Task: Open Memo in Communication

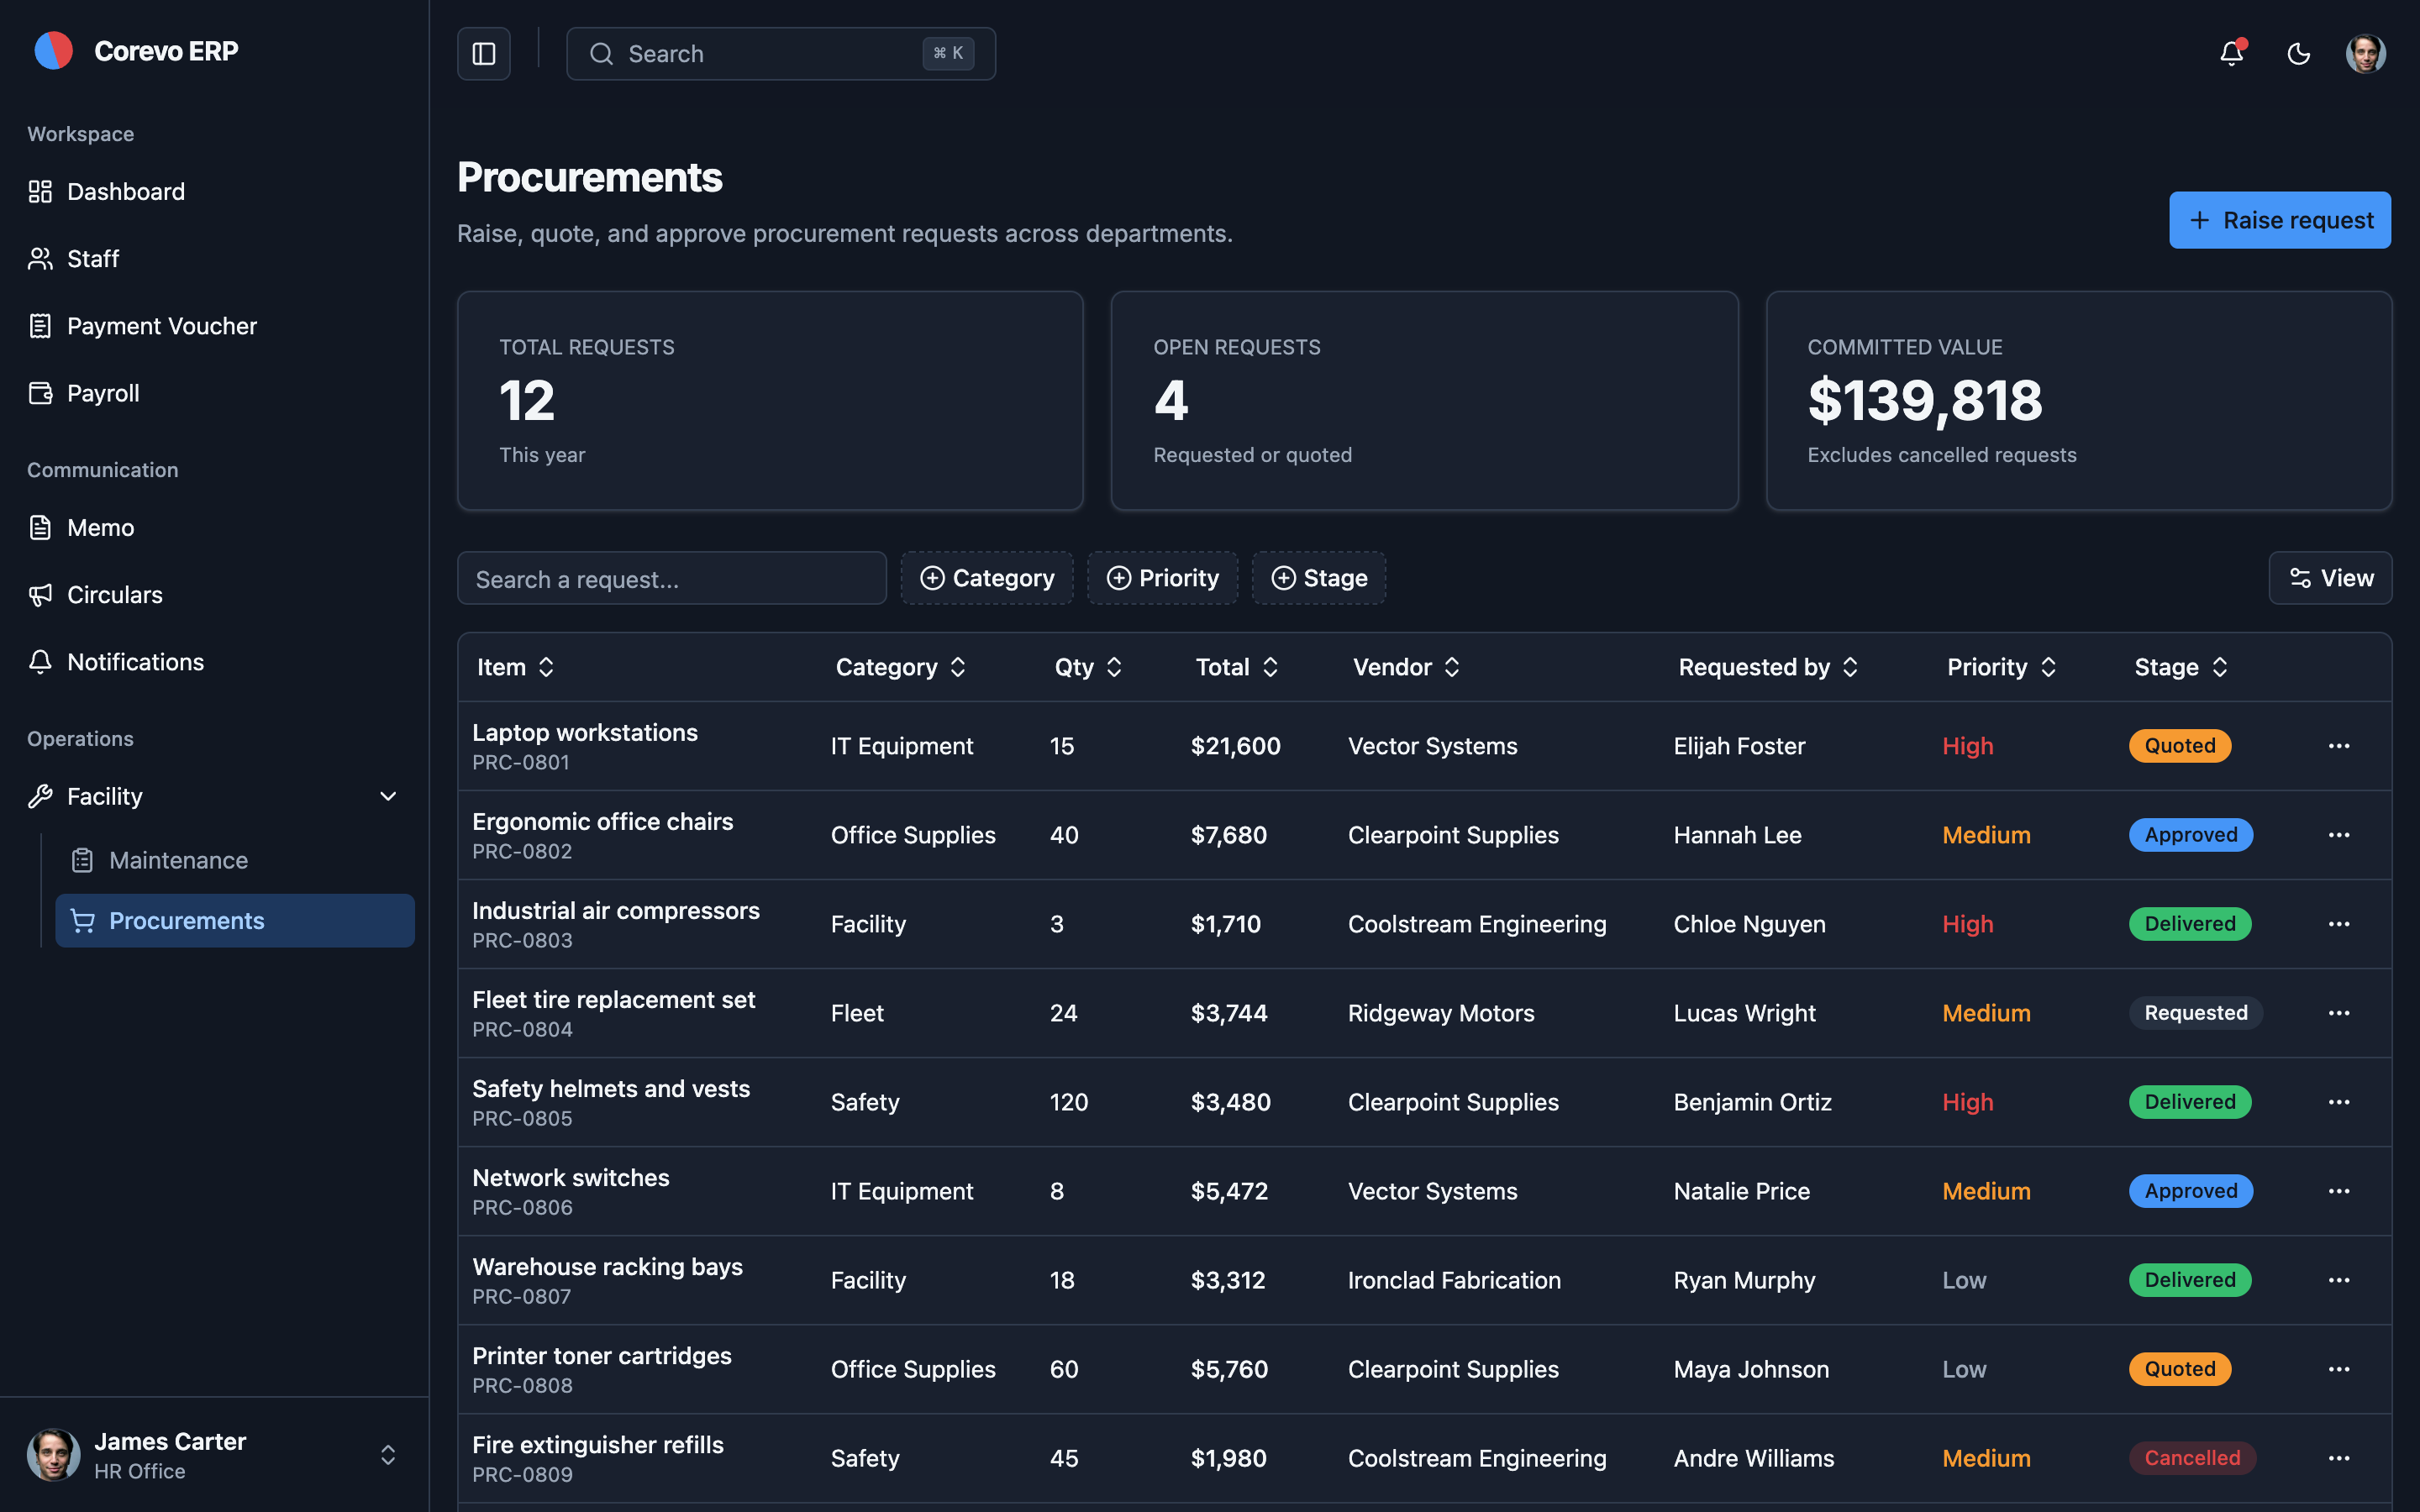Action: (214, 528)
